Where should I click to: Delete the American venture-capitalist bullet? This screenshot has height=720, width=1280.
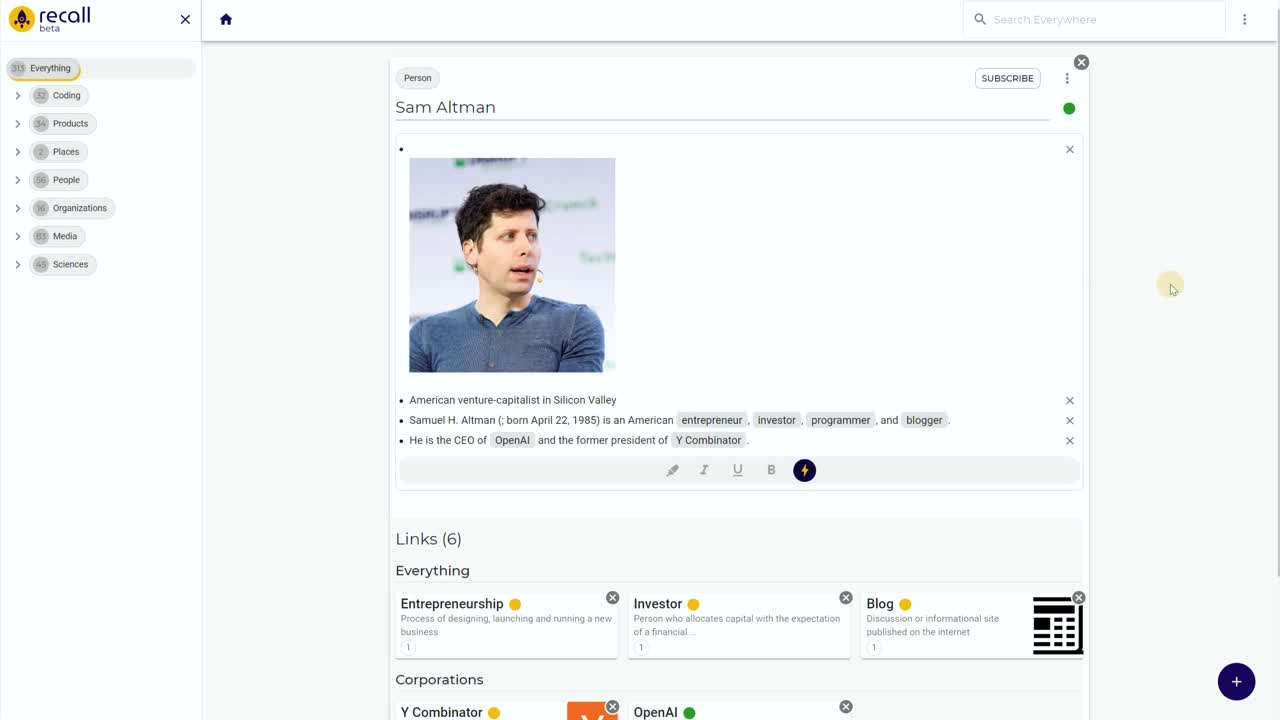(1070, 400)
